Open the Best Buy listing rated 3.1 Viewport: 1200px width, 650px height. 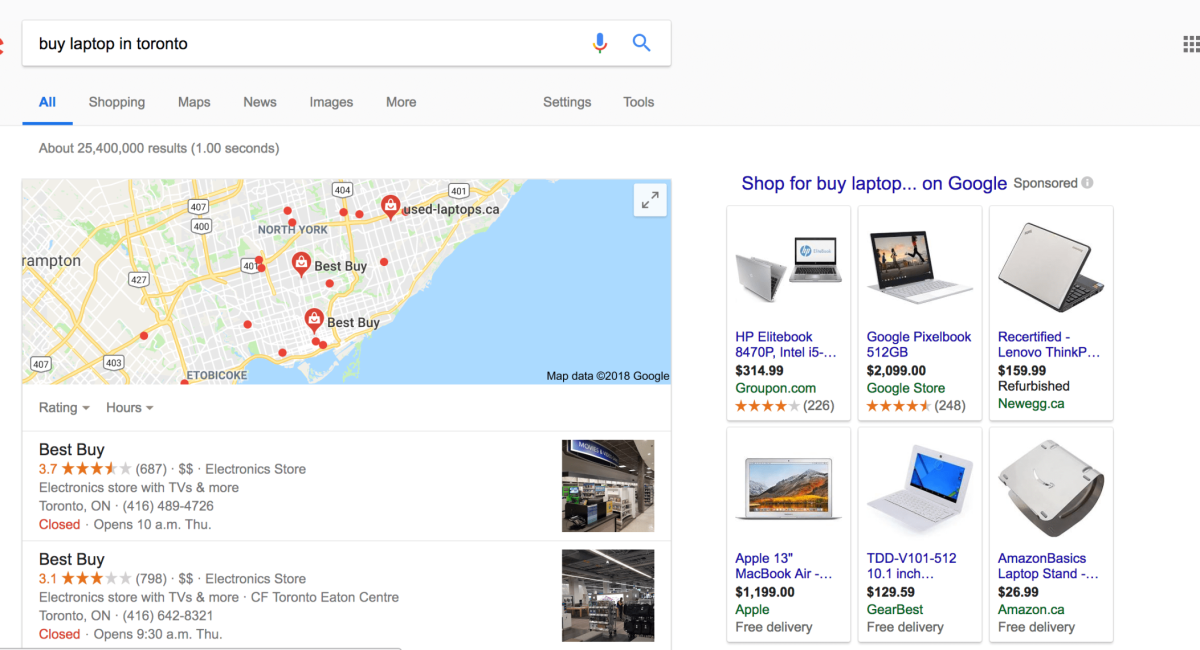click(x=71, y=559)
